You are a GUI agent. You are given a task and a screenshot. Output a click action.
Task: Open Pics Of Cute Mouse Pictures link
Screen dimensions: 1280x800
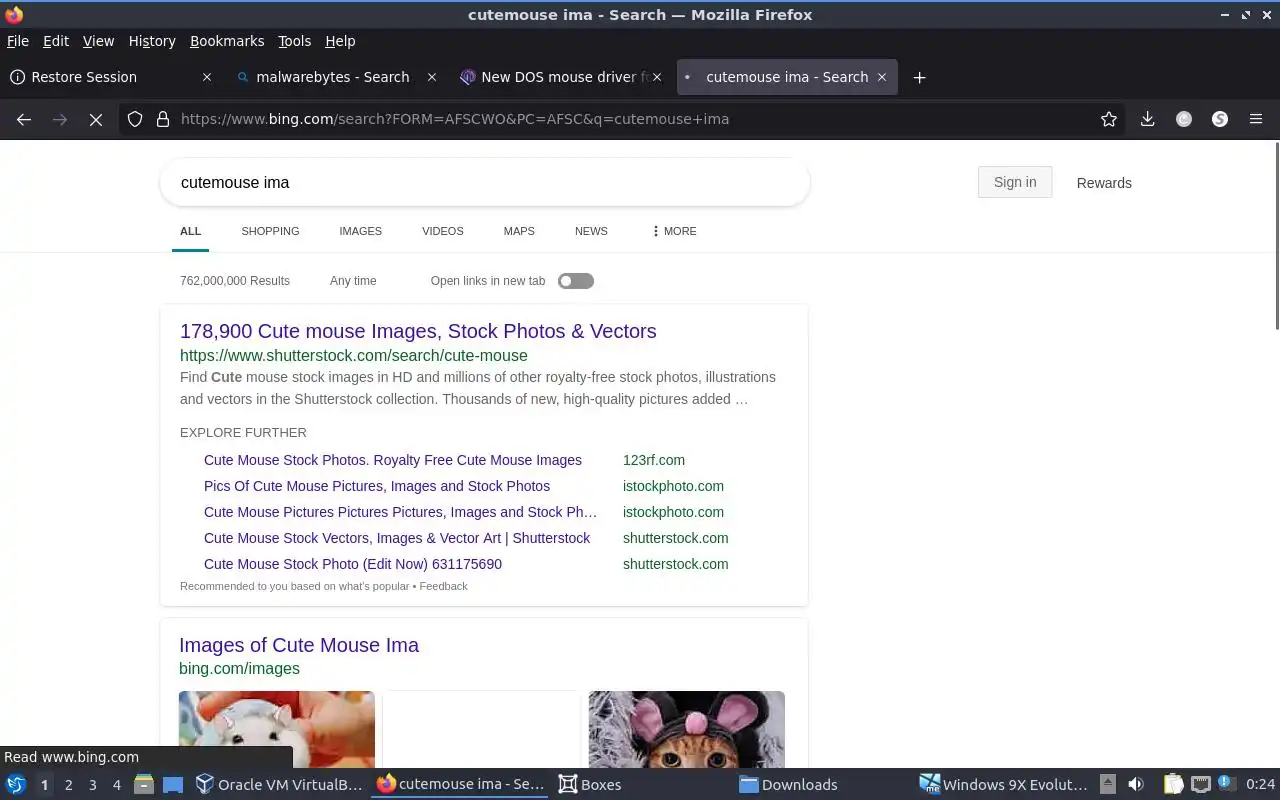coord(377,486)
